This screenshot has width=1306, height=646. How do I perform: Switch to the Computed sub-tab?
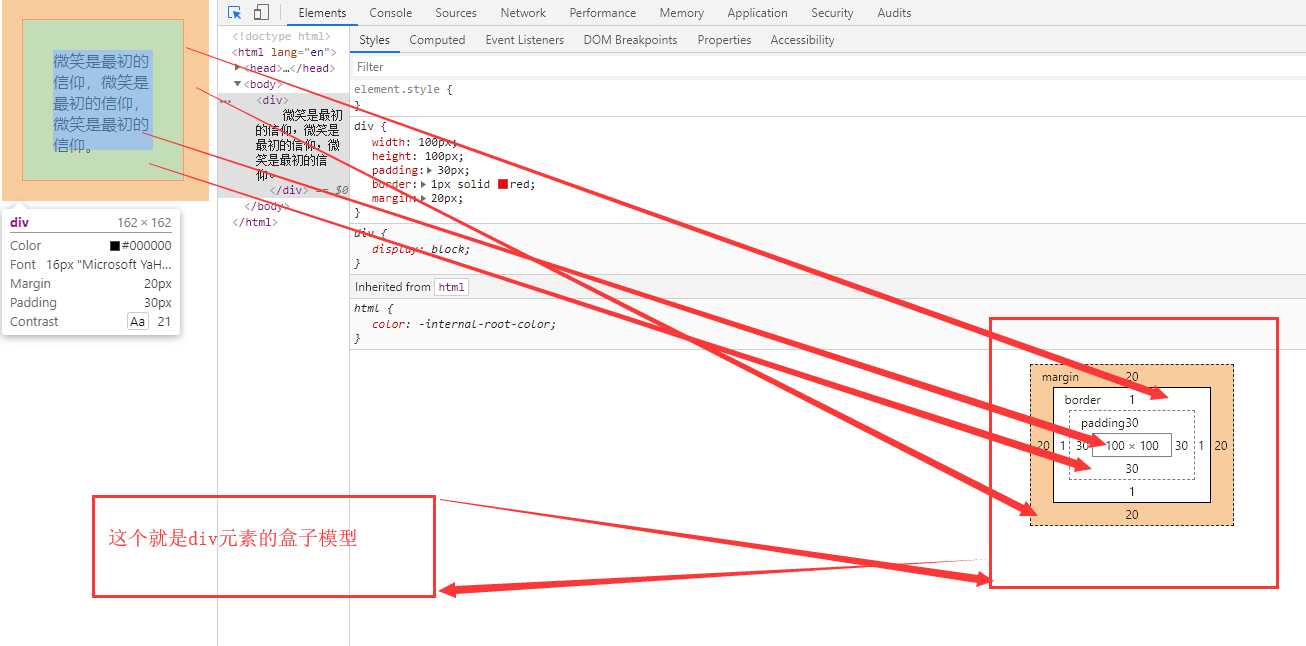(437, 40)
